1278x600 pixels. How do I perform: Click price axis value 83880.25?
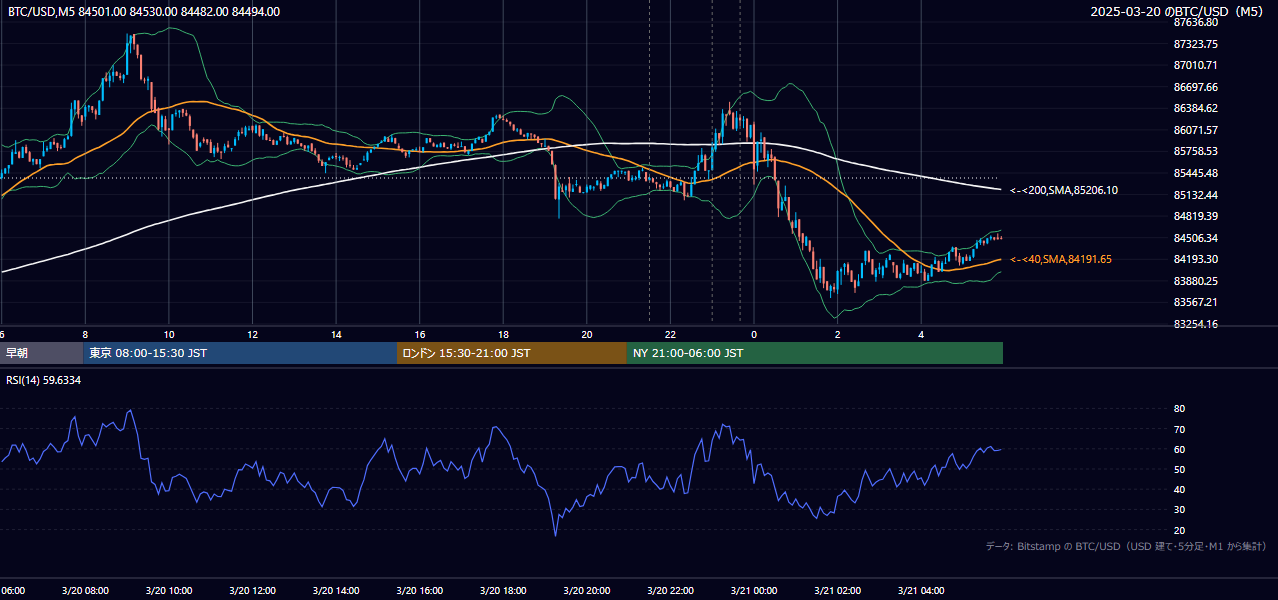(1195, 281)
